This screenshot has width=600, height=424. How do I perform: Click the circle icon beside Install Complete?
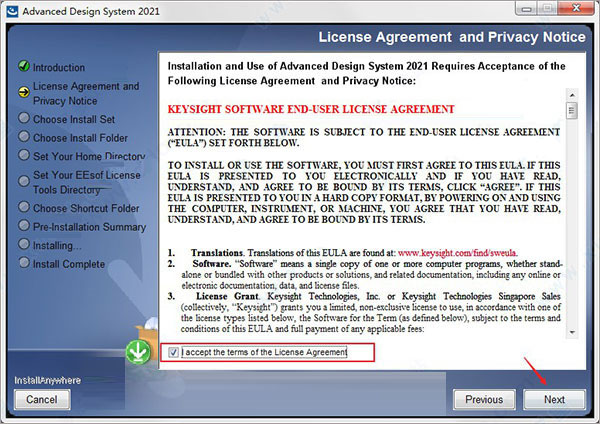[x=24, y=263]
